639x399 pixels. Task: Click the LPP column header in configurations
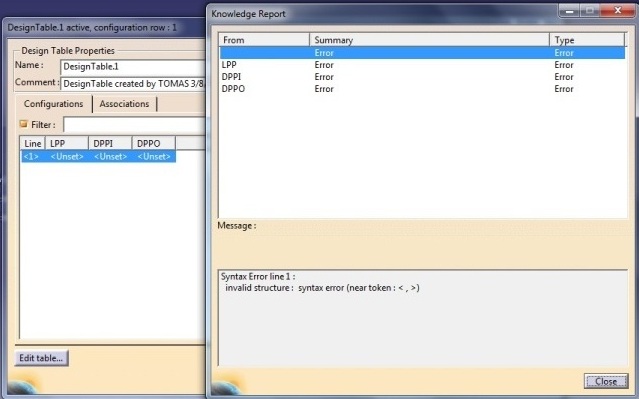[x=66, y=143]
